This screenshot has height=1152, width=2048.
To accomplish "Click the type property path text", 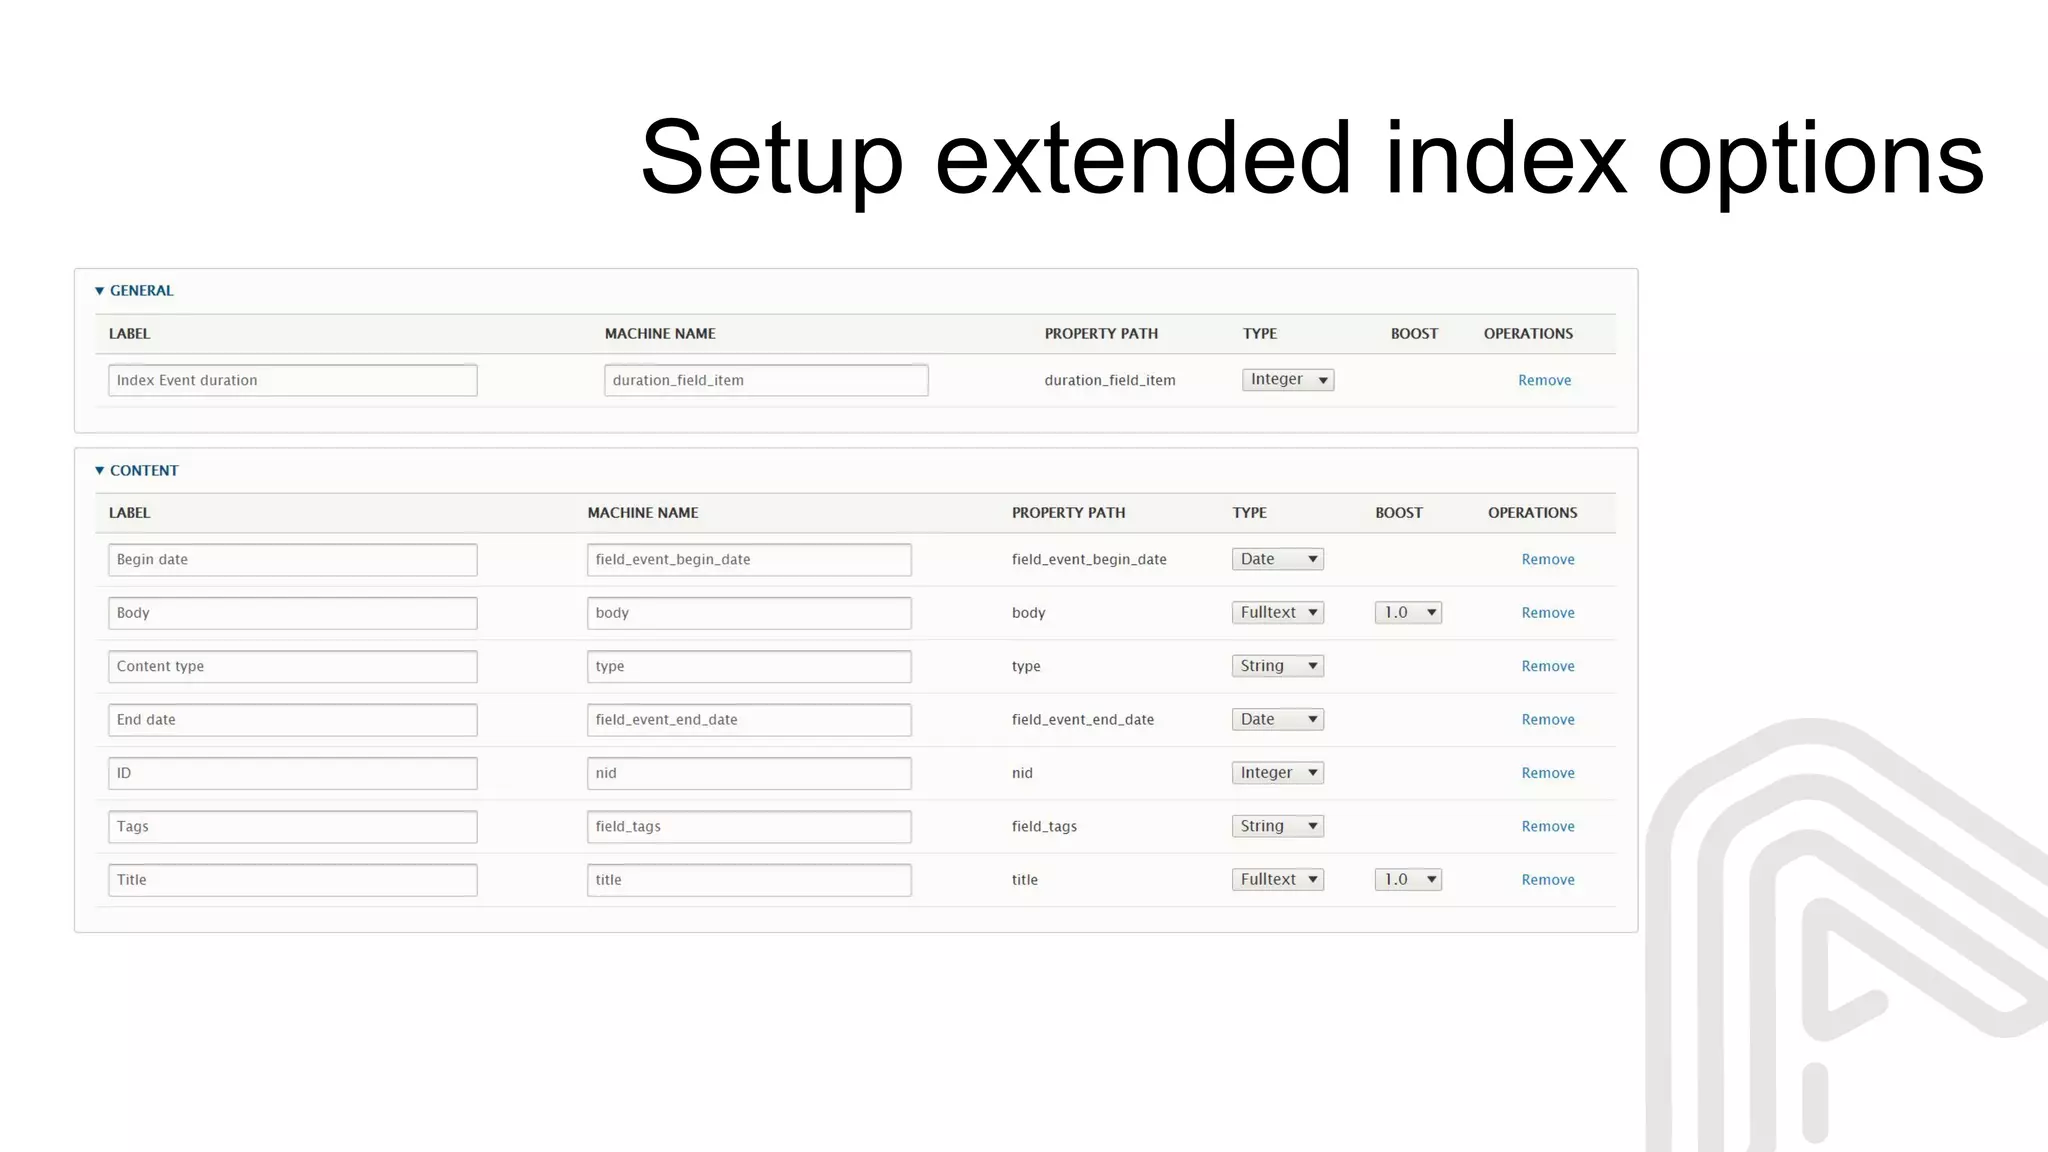I will tap(1026, 666).
